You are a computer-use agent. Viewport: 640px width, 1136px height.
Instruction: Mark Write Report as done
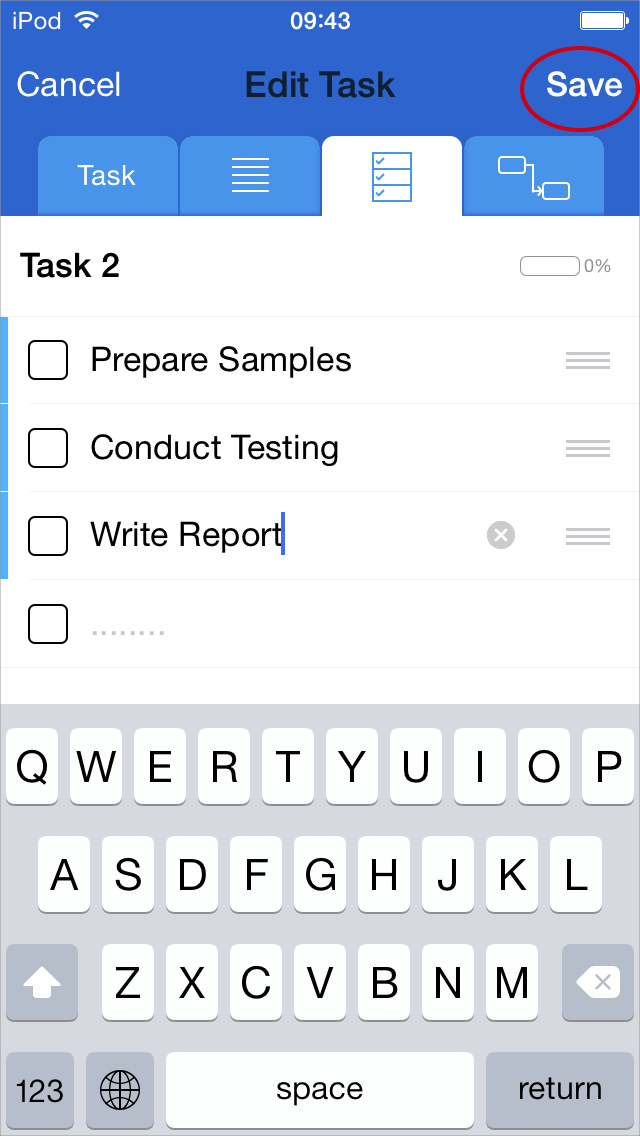pyautogui.click(x=48, y=536)
